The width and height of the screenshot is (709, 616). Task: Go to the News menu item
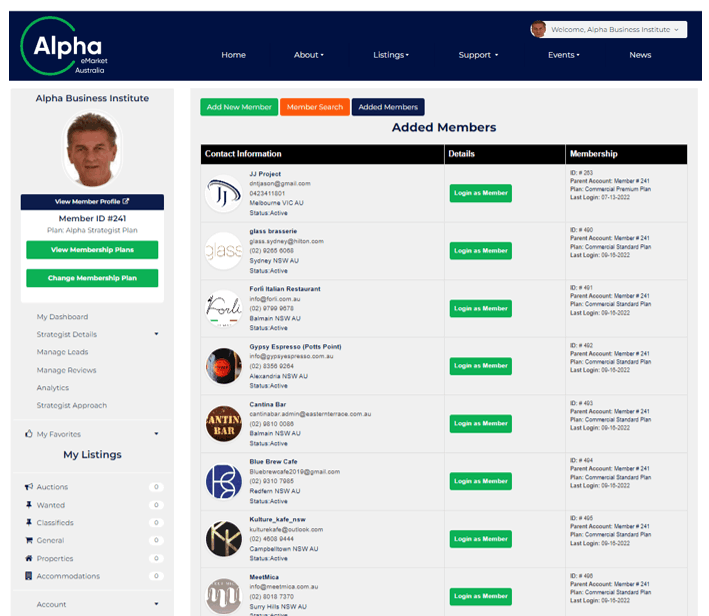[x=640, y=55]
